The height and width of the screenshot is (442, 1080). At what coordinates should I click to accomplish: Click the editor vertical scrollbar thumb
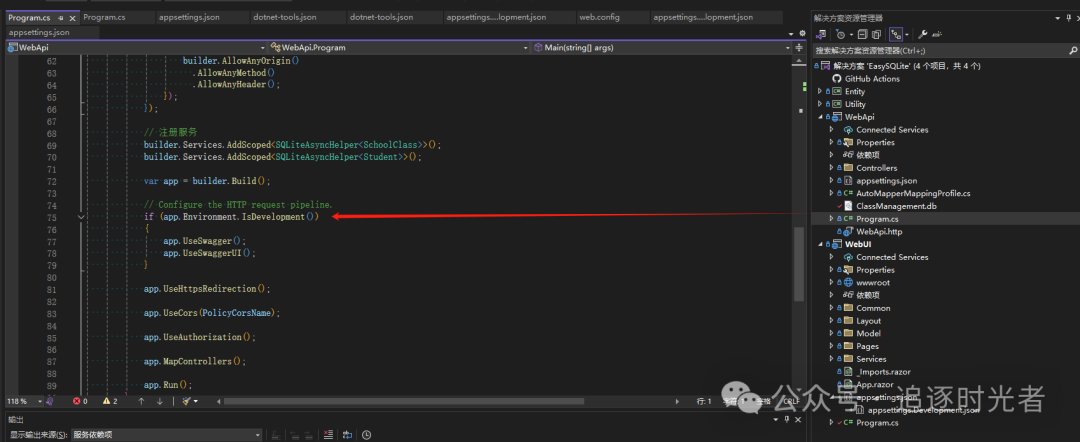pos(799,263)
